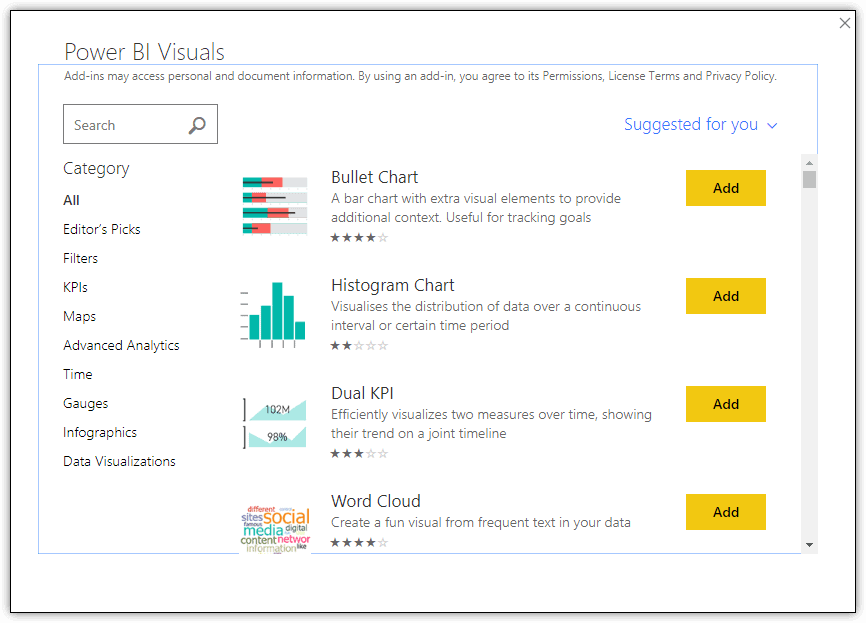This screenshot has height=623, width=866.
Task: Choose the Advanced Analytics category
Action: [121, 345]
